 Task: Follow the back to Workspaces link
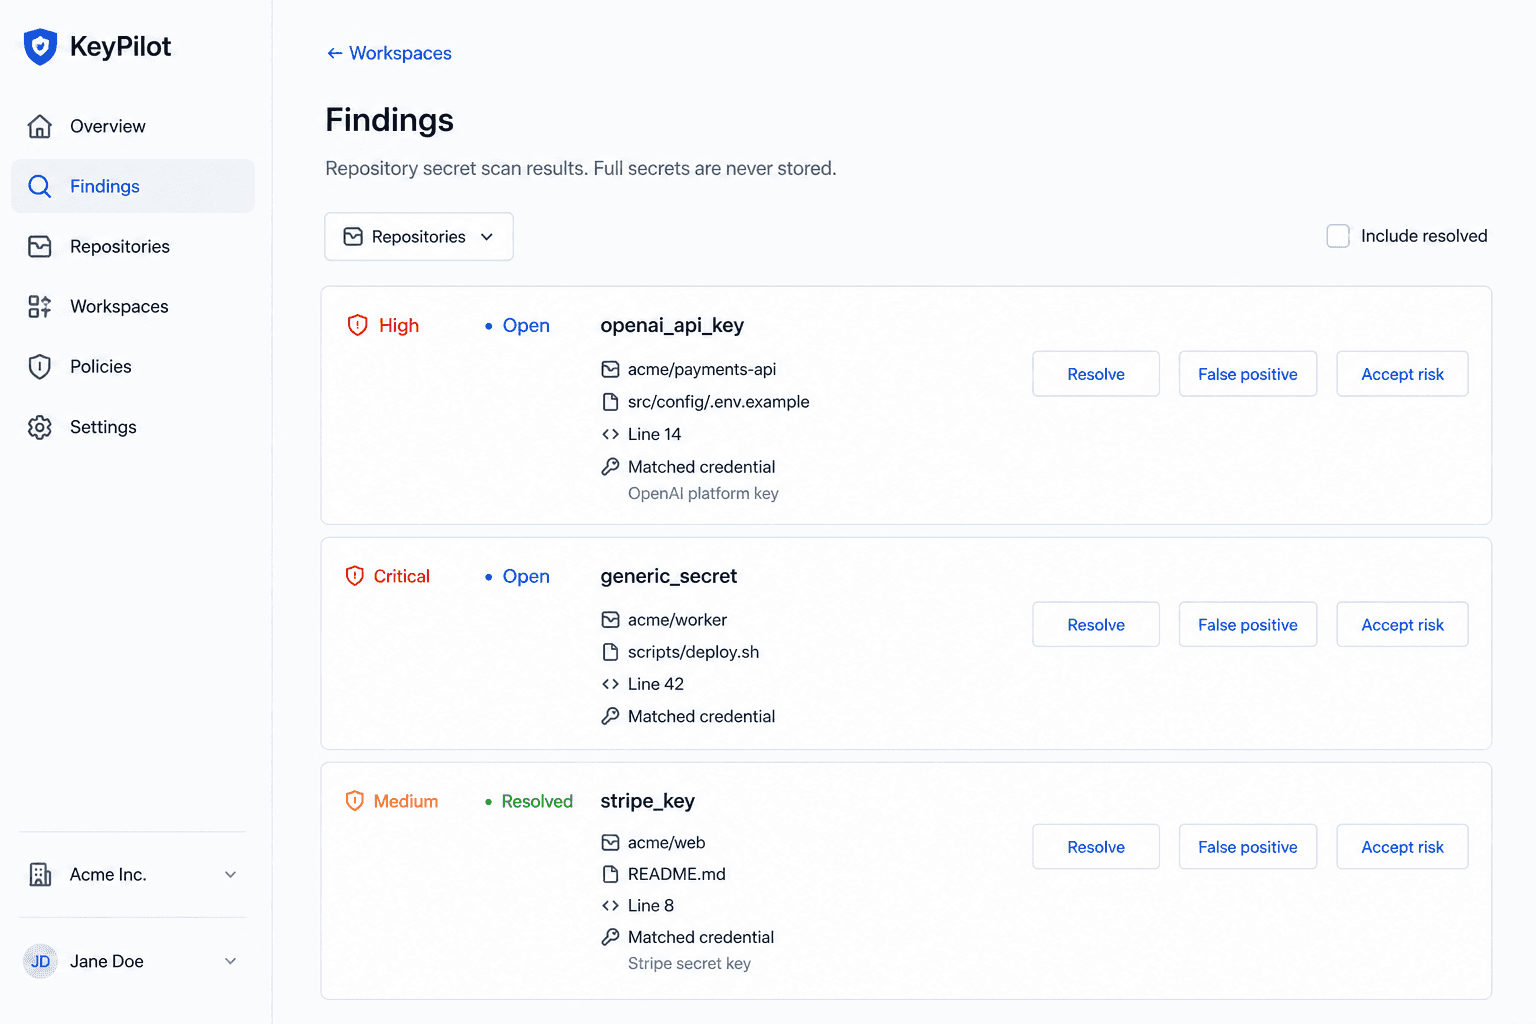point(389,53)
